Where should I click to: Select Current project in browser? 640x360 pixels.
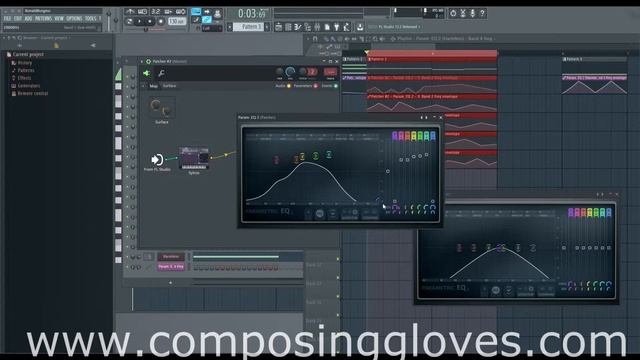[27, 54]
